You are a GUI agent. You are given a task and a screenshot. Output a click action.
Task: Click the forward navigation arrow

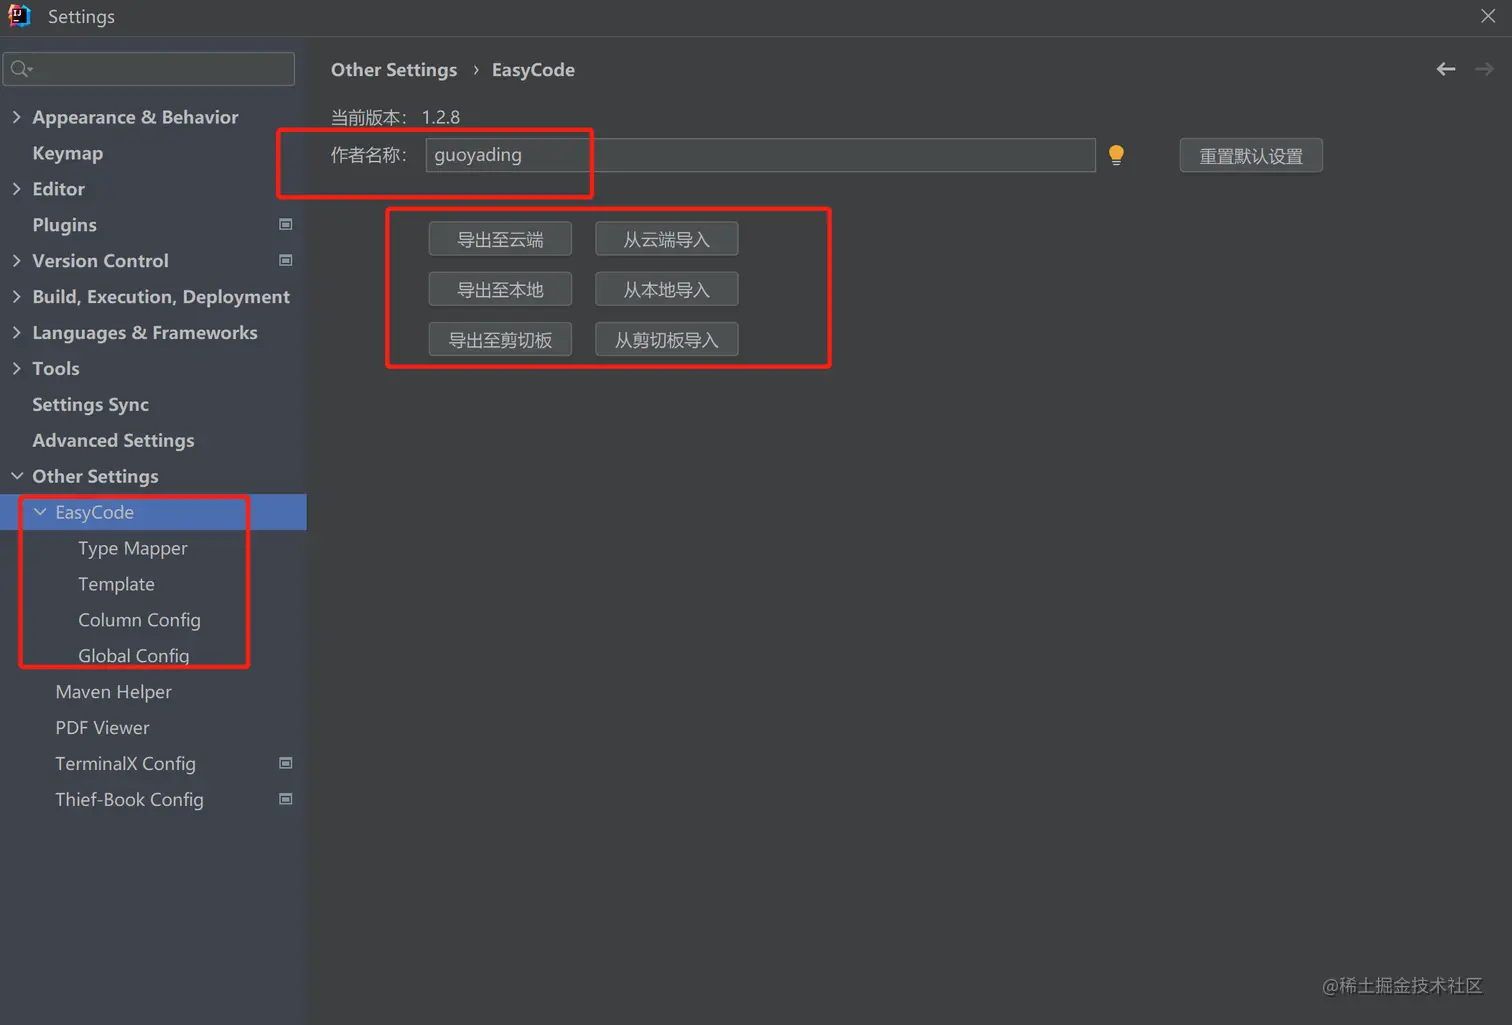(1484, 69)
